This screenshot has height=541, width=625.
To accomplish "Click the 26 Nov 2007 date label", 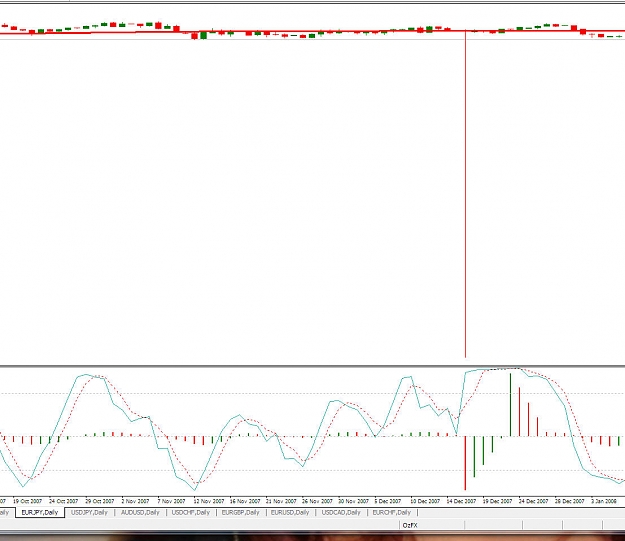I will (317, 501).
